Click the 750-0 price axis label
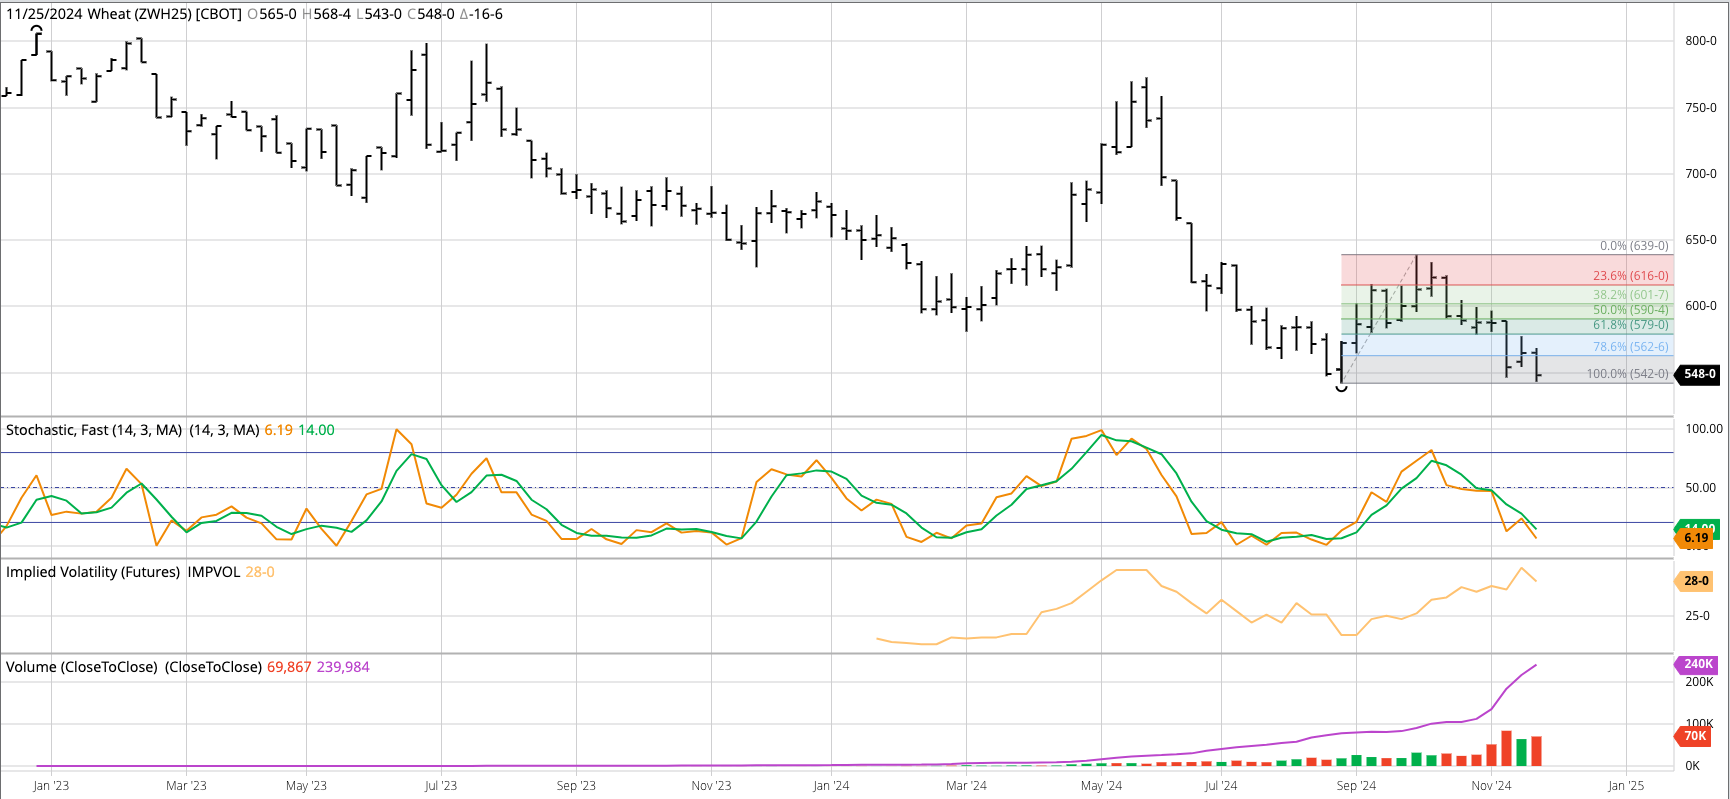Image resolution: width=1730 pixels, height=799 pixels. [1700, 108]
